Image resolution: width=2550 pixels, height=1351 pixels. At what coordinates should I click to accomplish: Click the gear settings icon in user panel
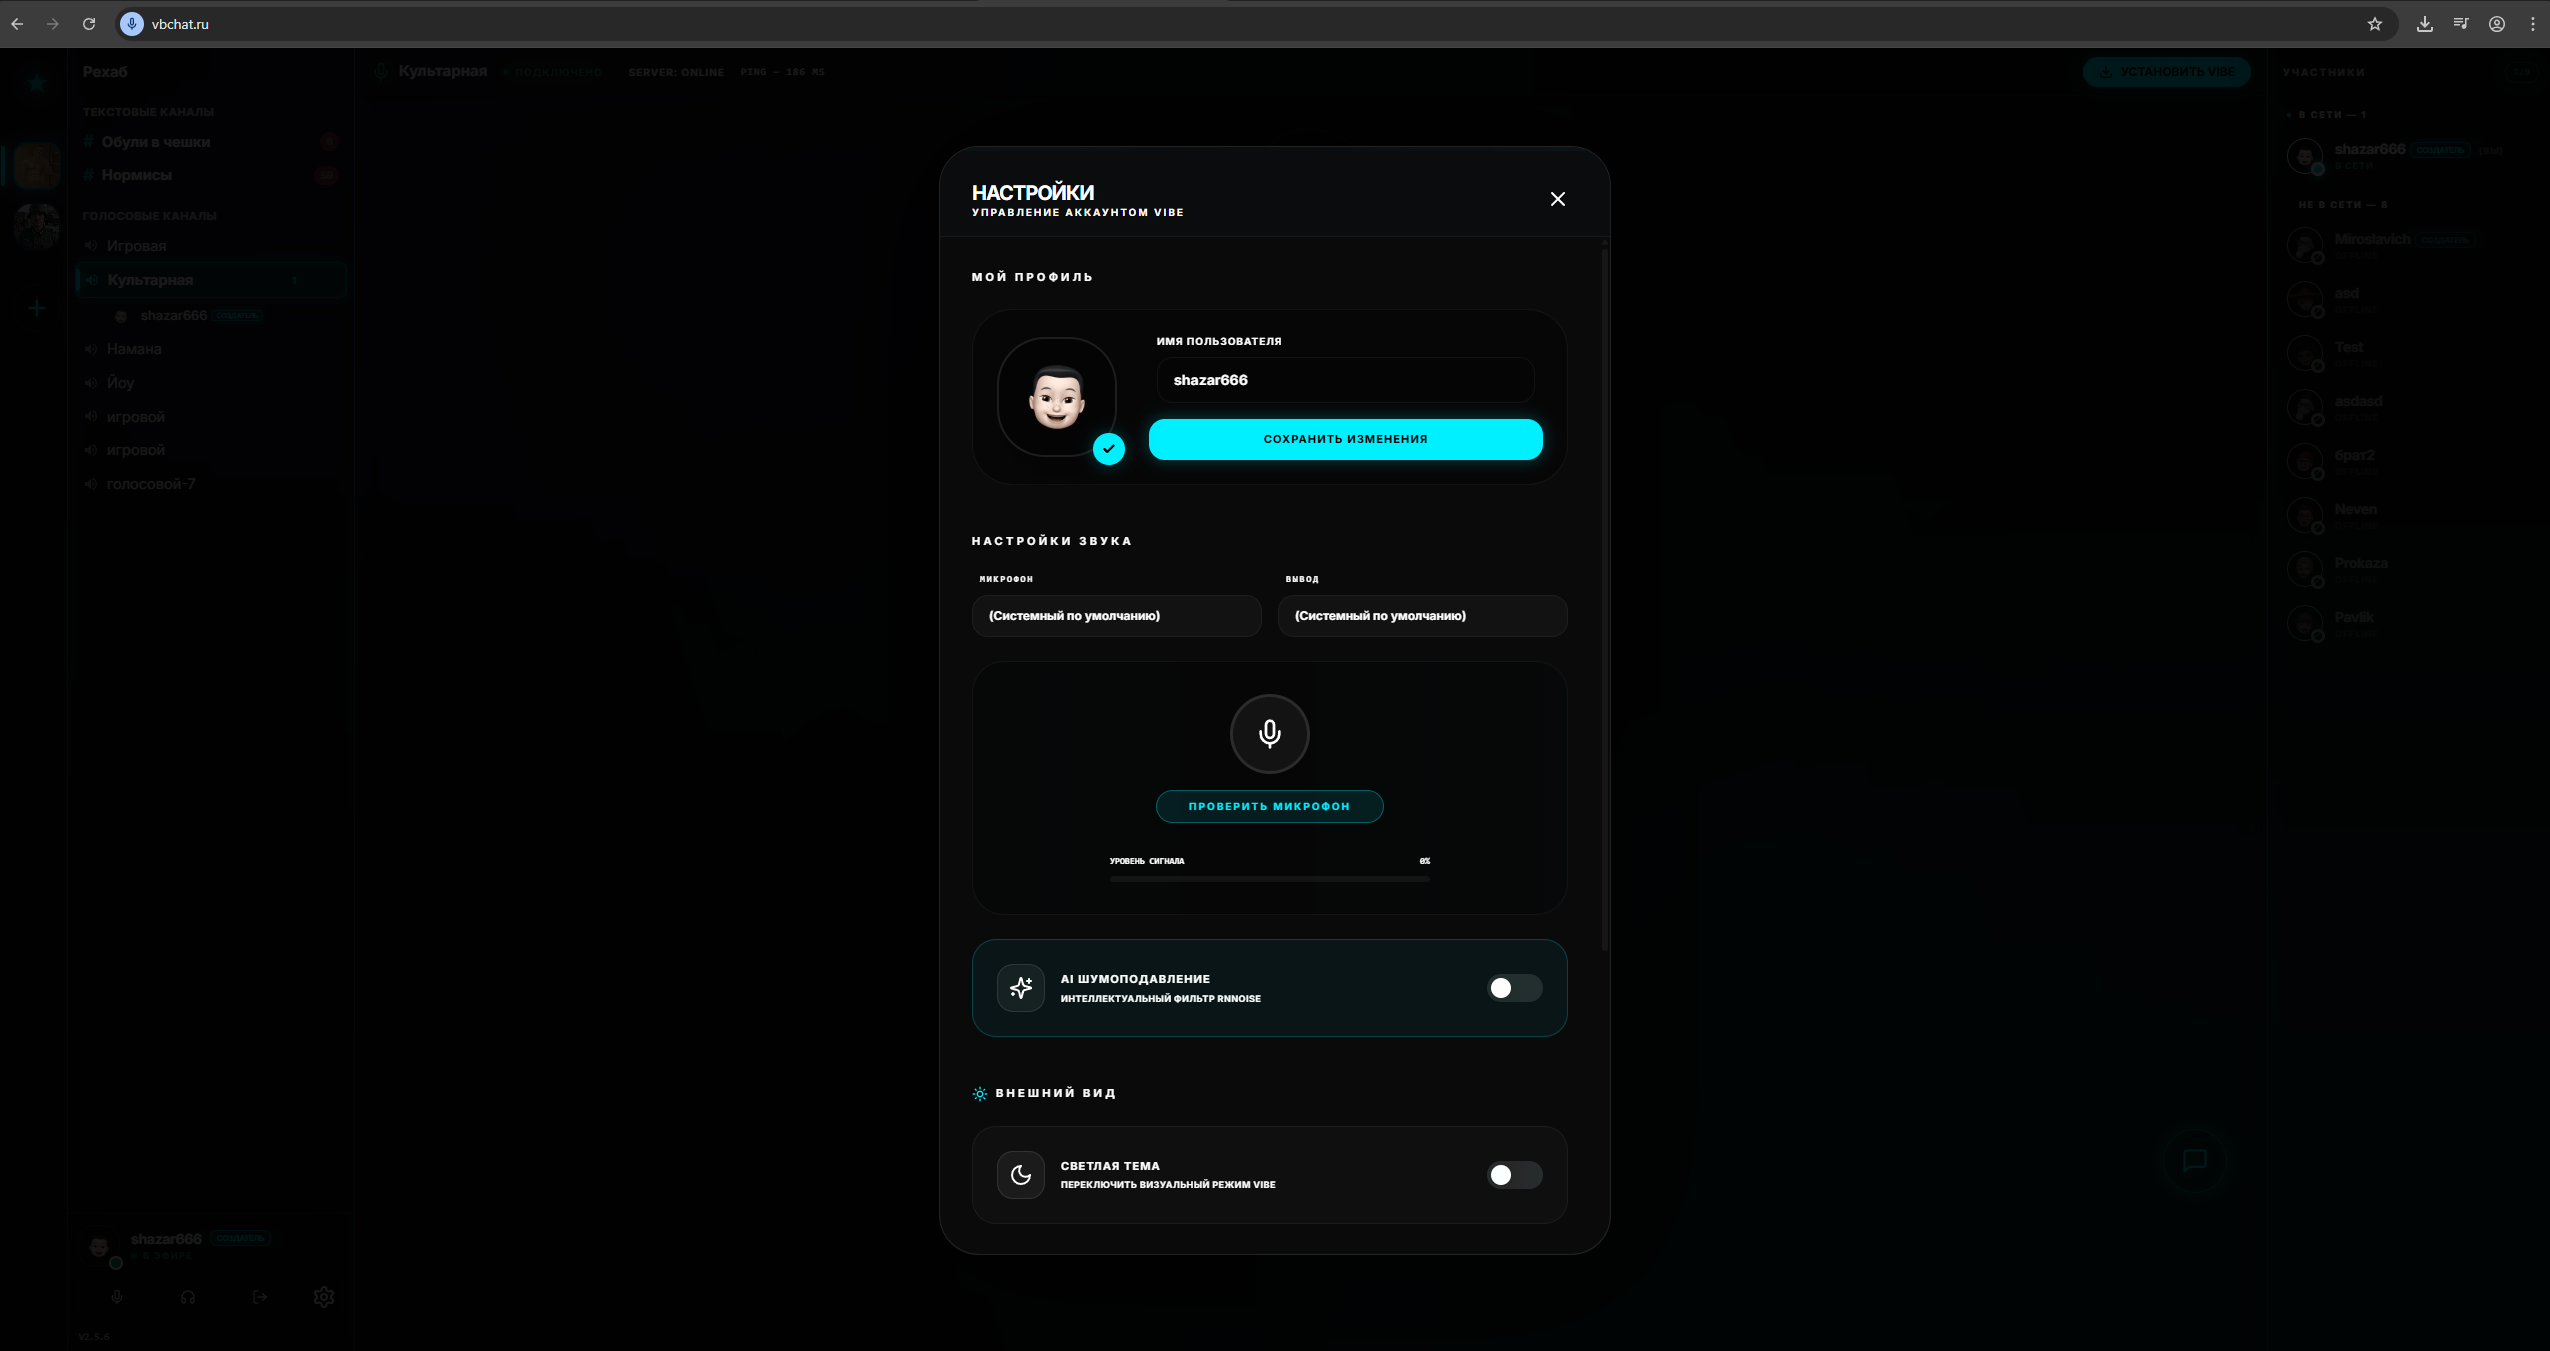[324, 1297]
